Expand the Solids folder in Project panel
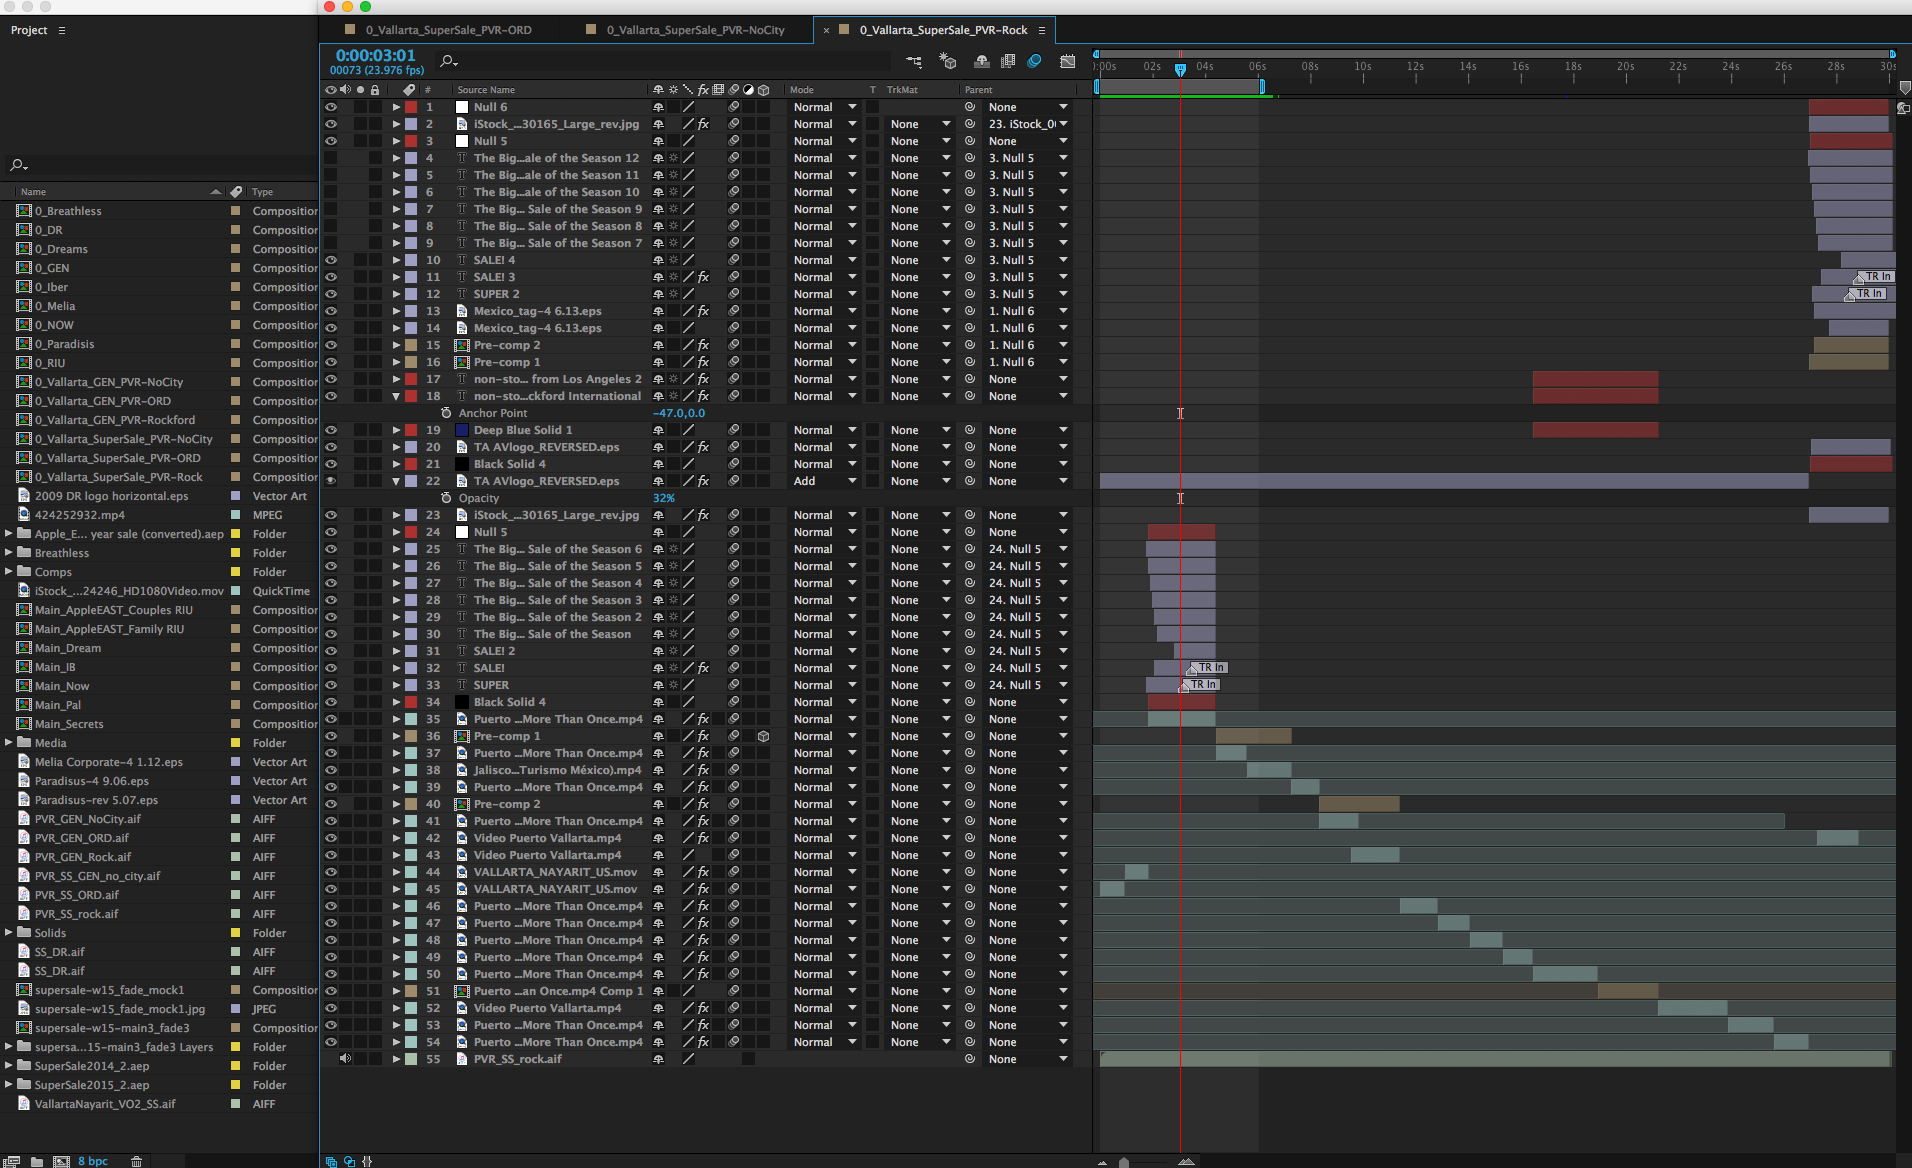The height and width of the screenshot is (1168, 1912). [x=9, y=932]
